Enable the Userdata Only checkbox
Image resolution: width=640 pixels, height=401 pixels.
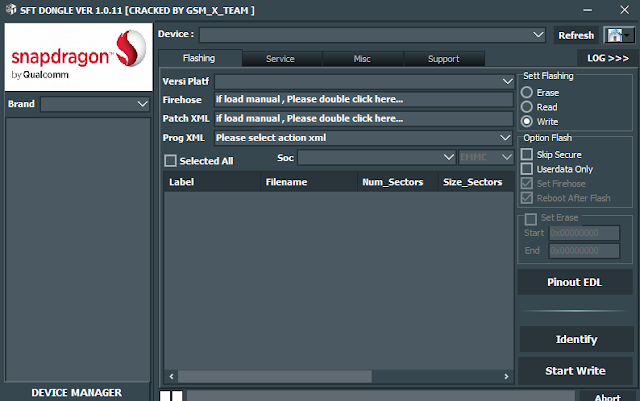pos(527,169)
